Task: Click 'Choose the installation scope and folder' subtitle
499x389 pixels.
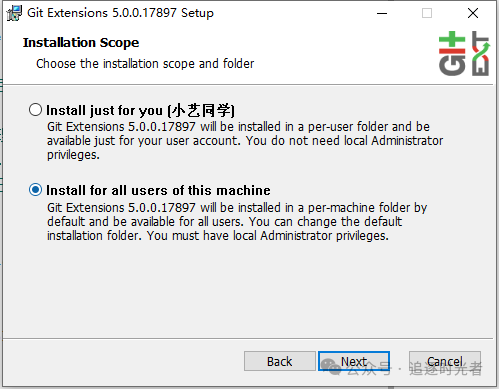Action: tap(145, 63)
